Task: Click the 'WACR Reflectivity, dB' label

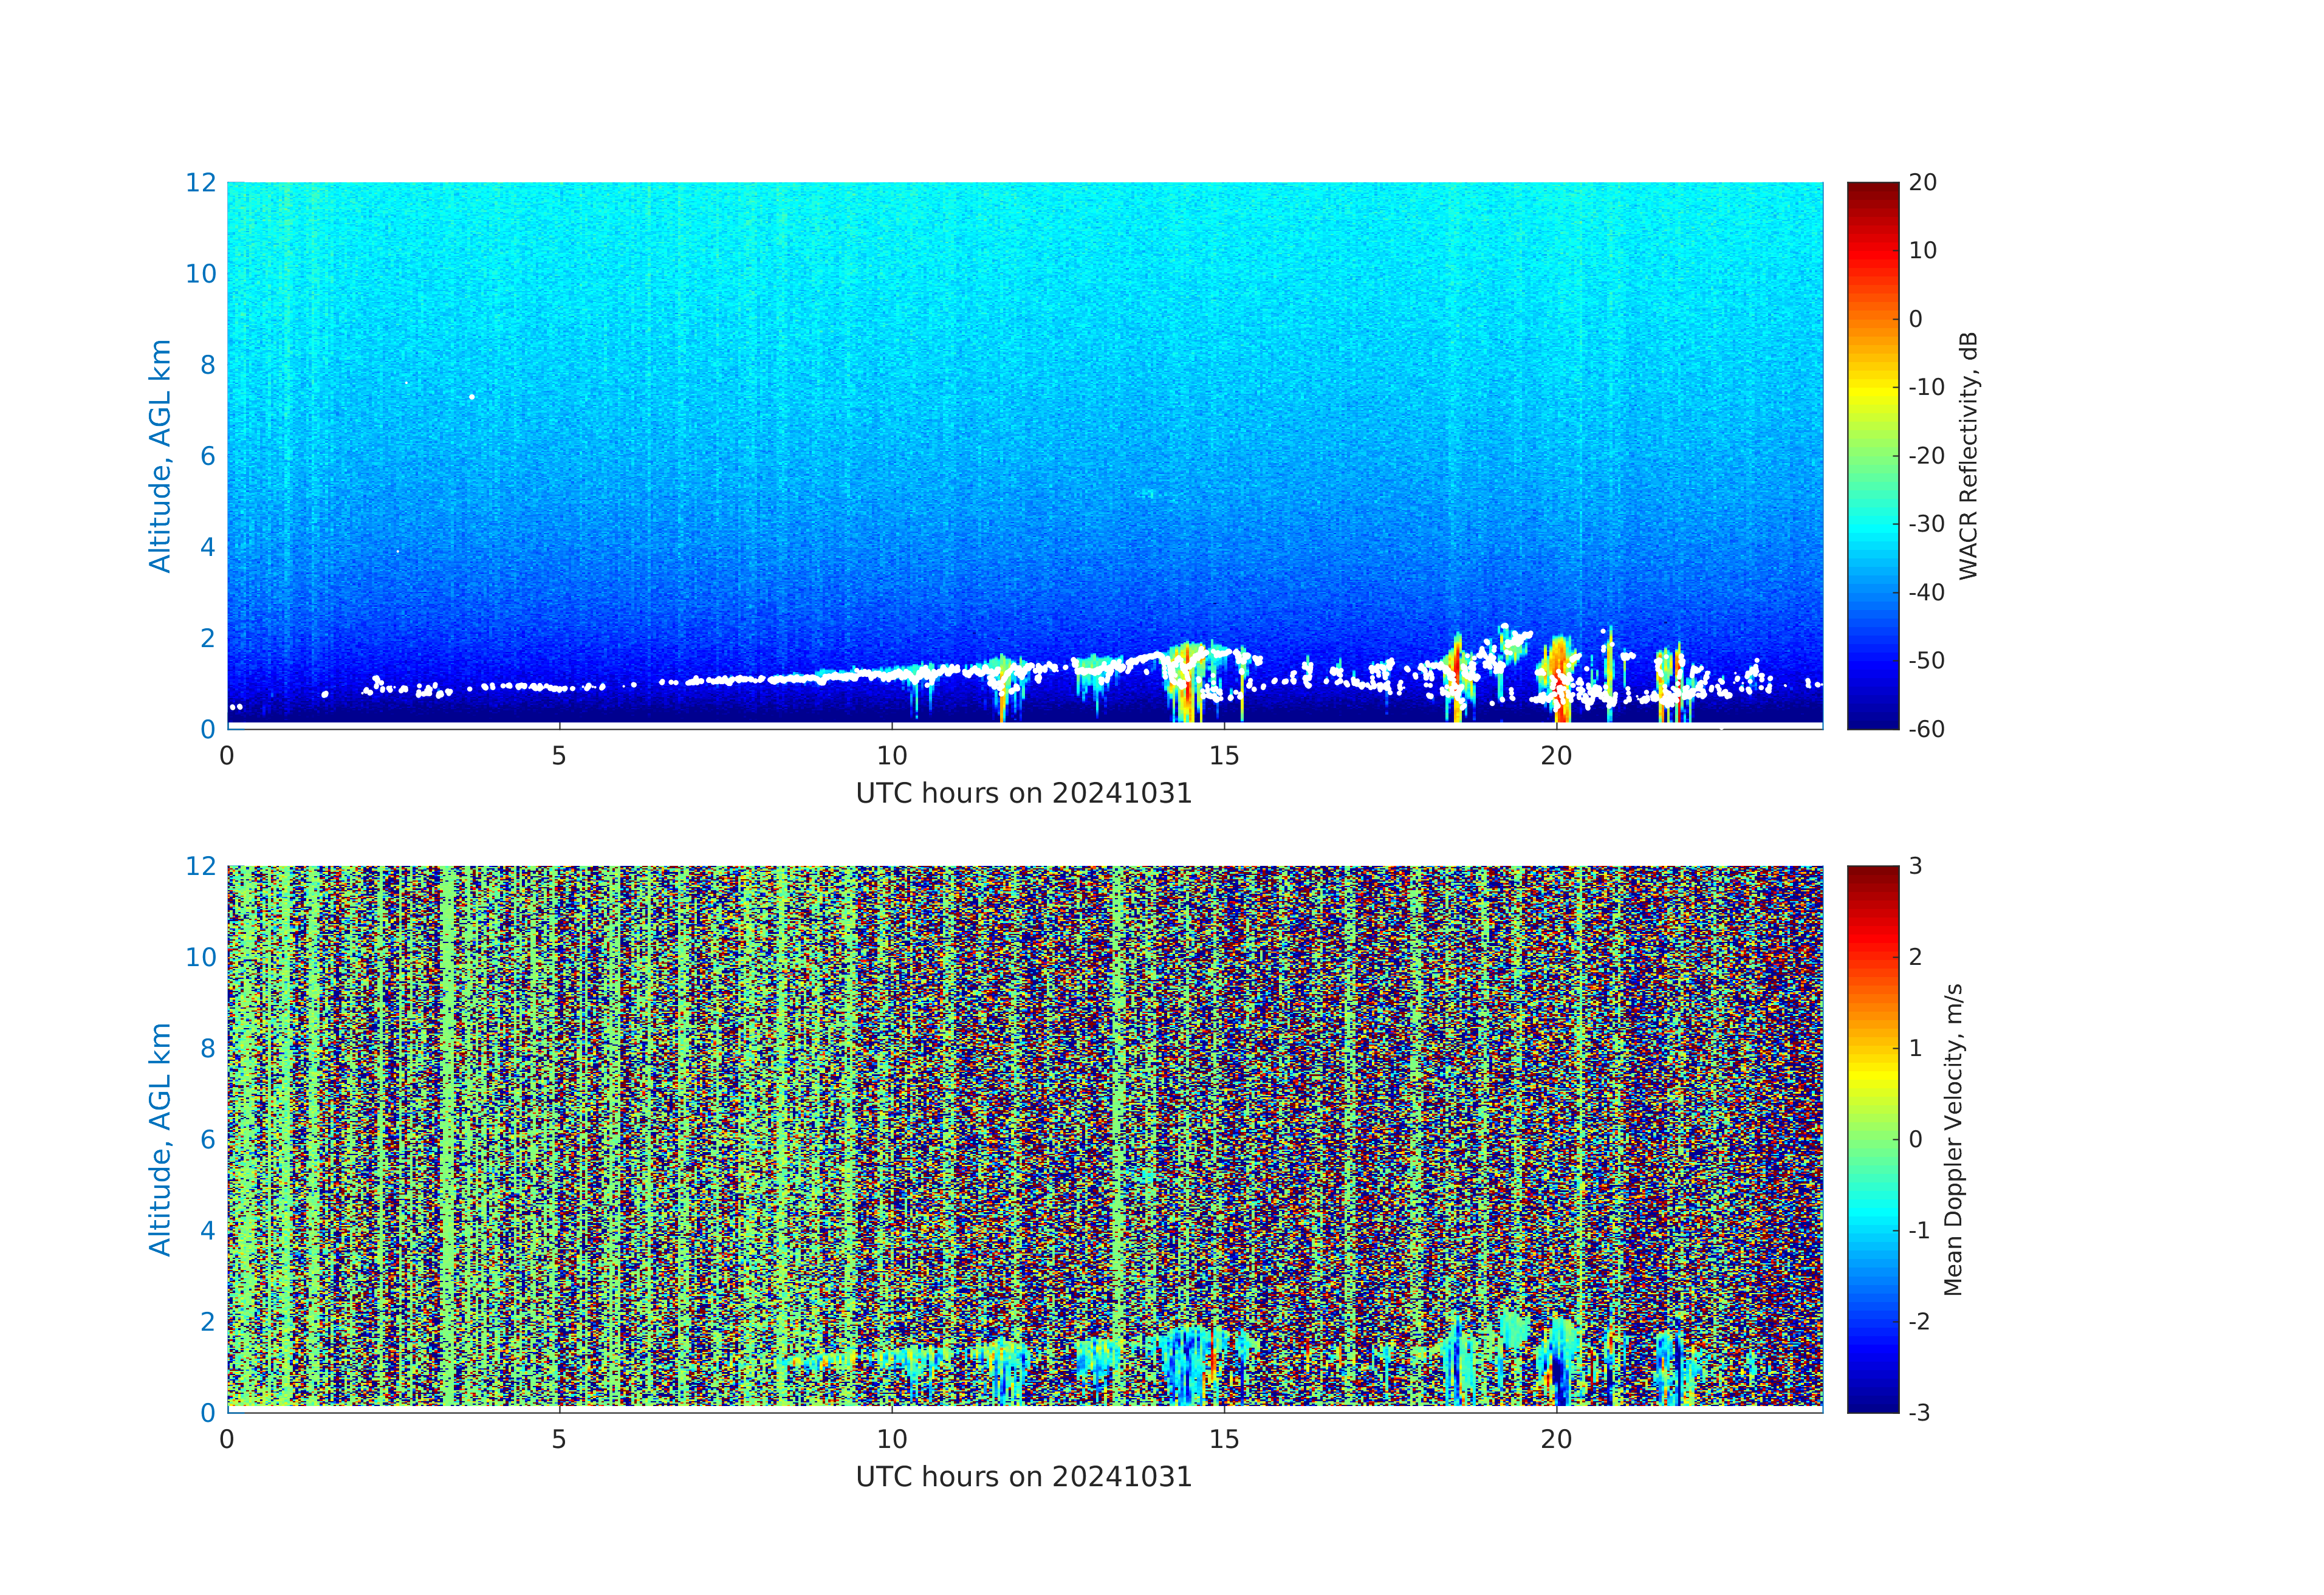Action: click(x=1968, y=455)
